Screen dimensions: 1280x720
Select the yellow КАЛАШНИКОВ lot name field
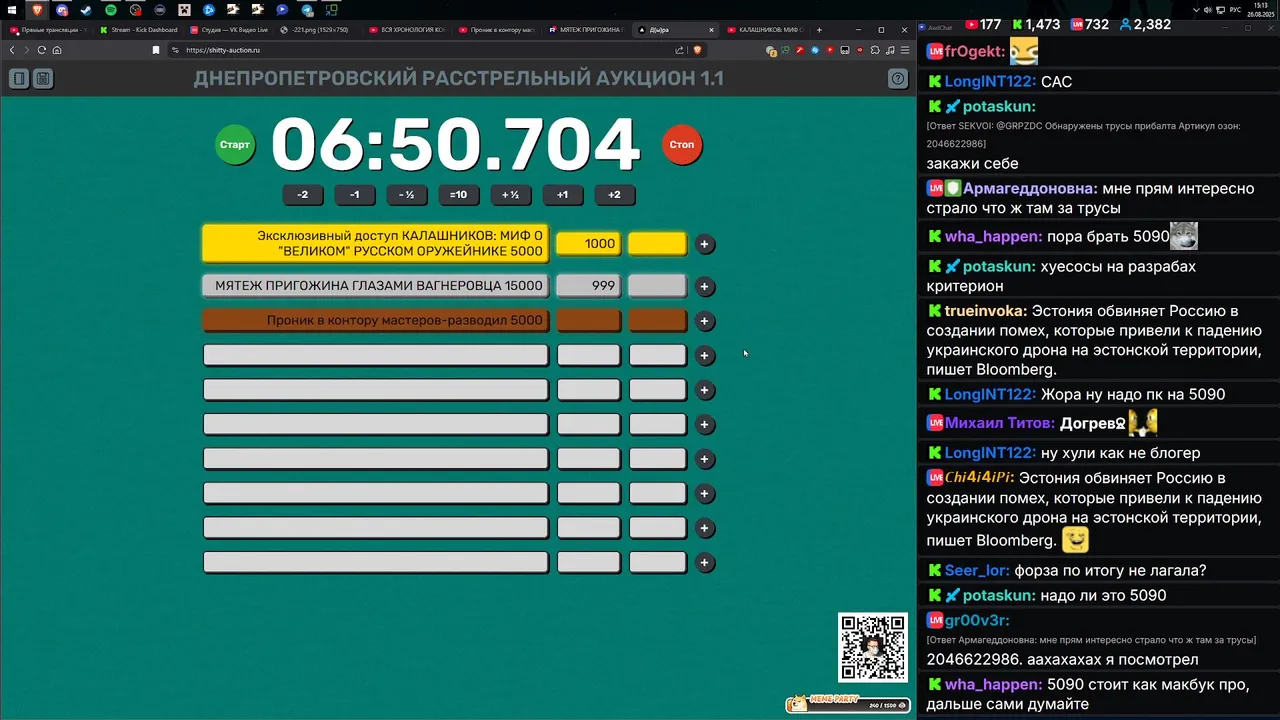[x=376, y=244]
